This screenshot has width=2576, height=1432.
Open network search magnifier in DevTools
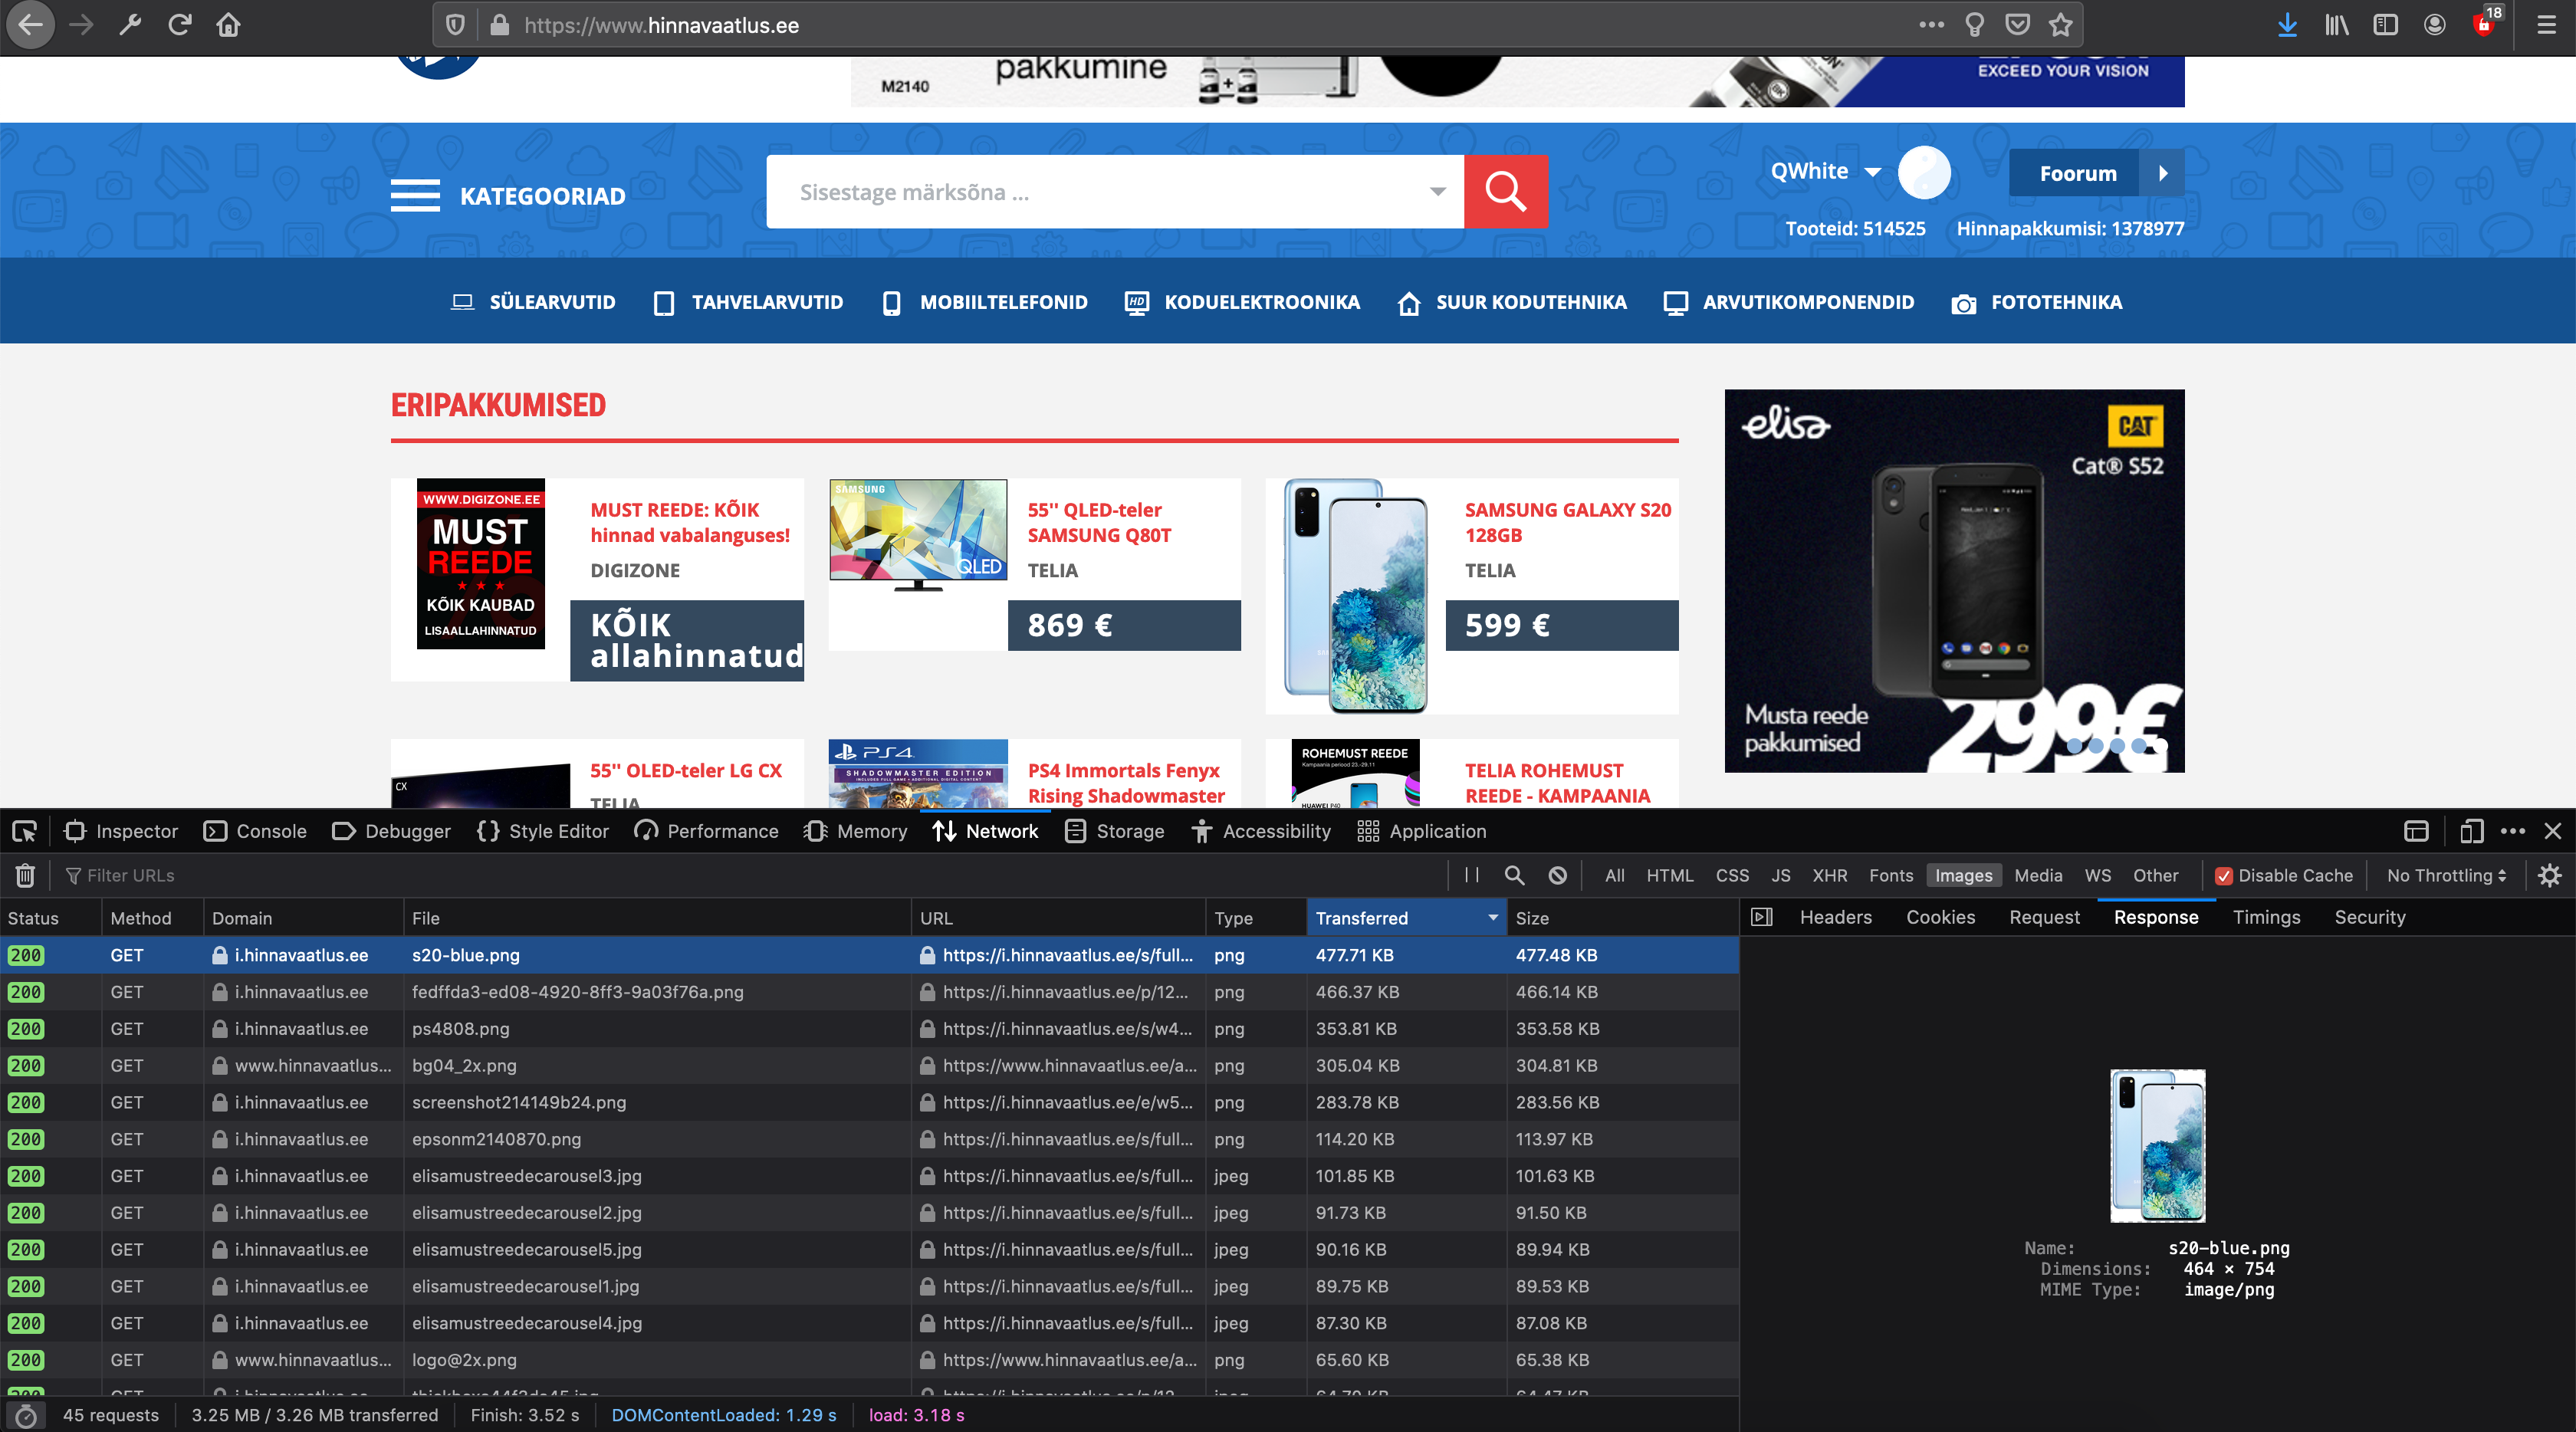point(1514,875)
